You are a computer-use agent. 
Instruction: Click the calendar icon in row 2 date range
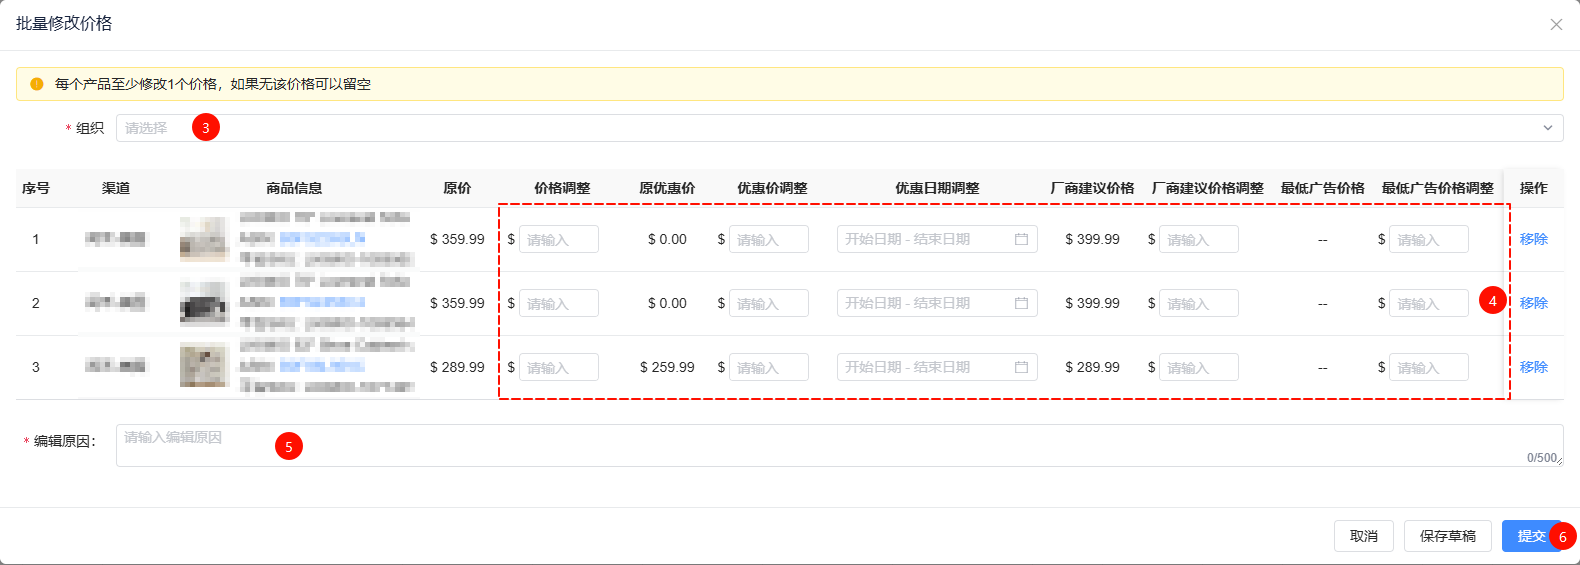coord(1021,304)
